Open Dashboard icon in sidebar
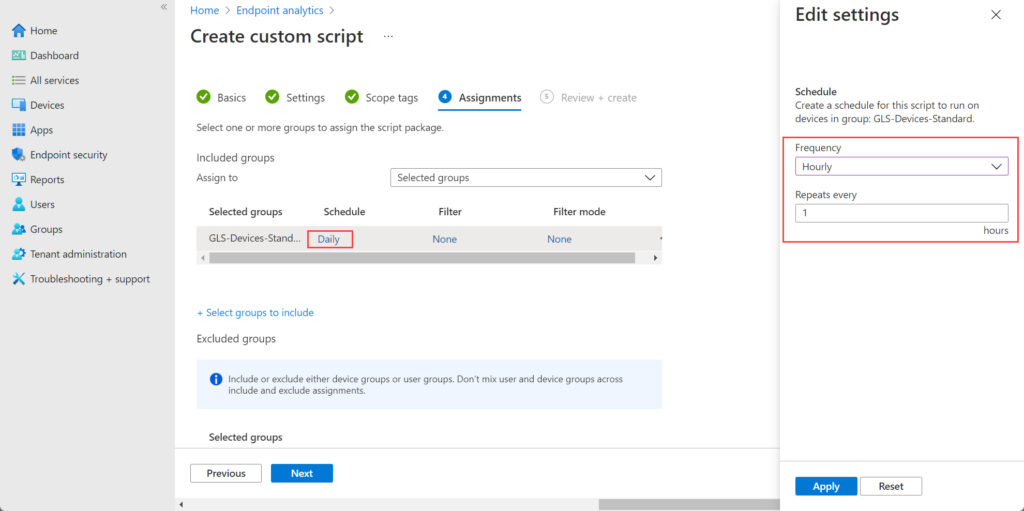The width and height of the screenshot is (1024, 511). click(18, 56)
